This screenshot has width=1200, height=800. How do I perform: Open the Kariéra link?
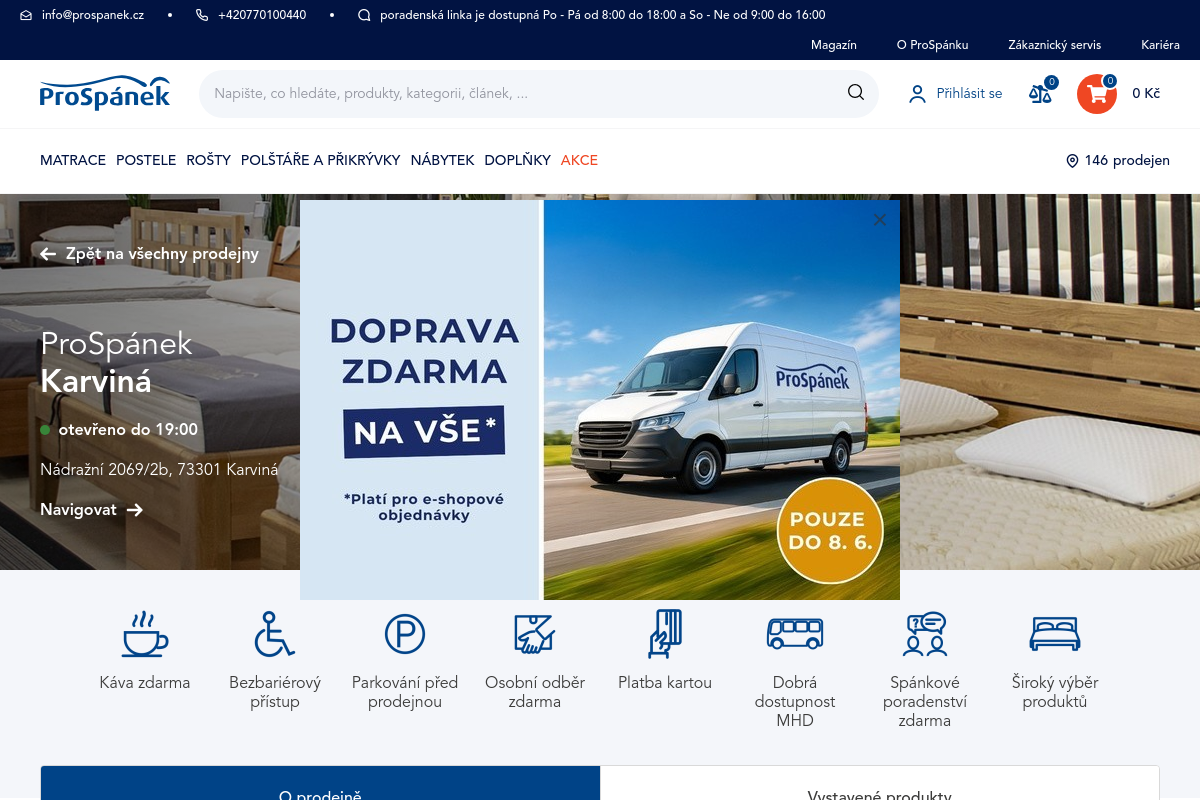[x=1161, y=45]
